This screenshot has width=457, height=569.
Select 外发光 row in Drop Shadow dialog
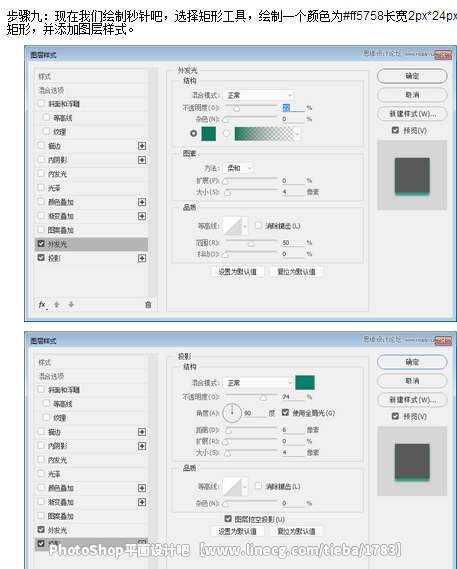[91, 530]
